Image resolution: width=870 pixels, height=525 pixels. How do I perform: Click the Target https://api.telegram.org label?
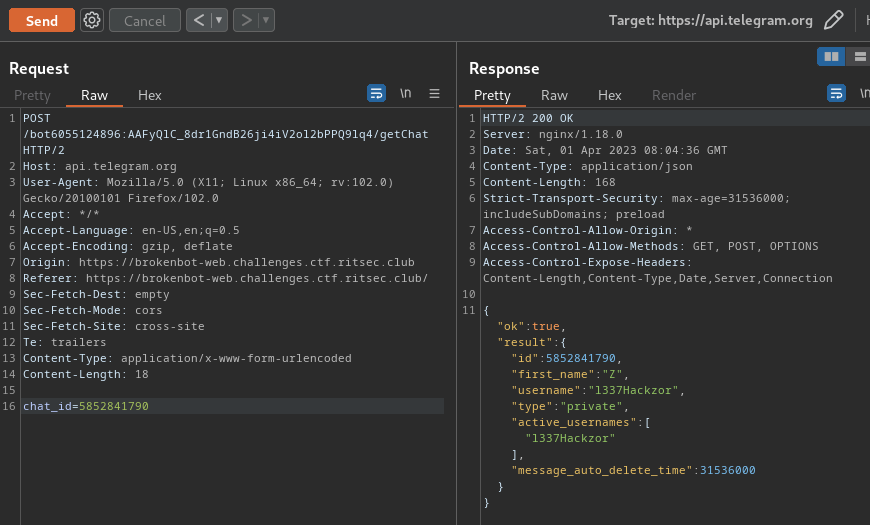pos(710,21)
